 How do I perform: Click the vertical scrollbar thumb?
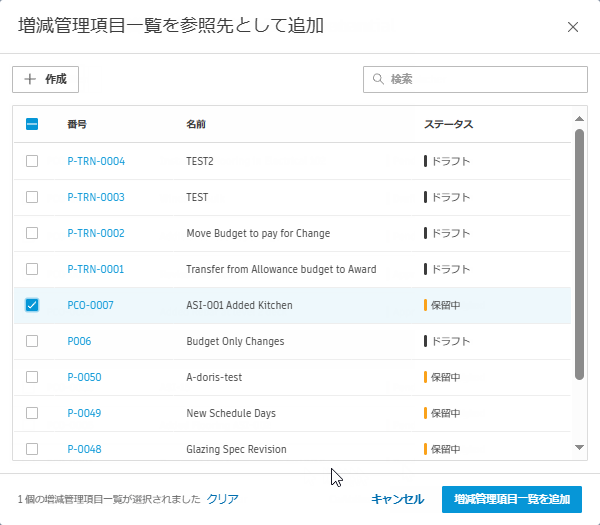(579, 254)
